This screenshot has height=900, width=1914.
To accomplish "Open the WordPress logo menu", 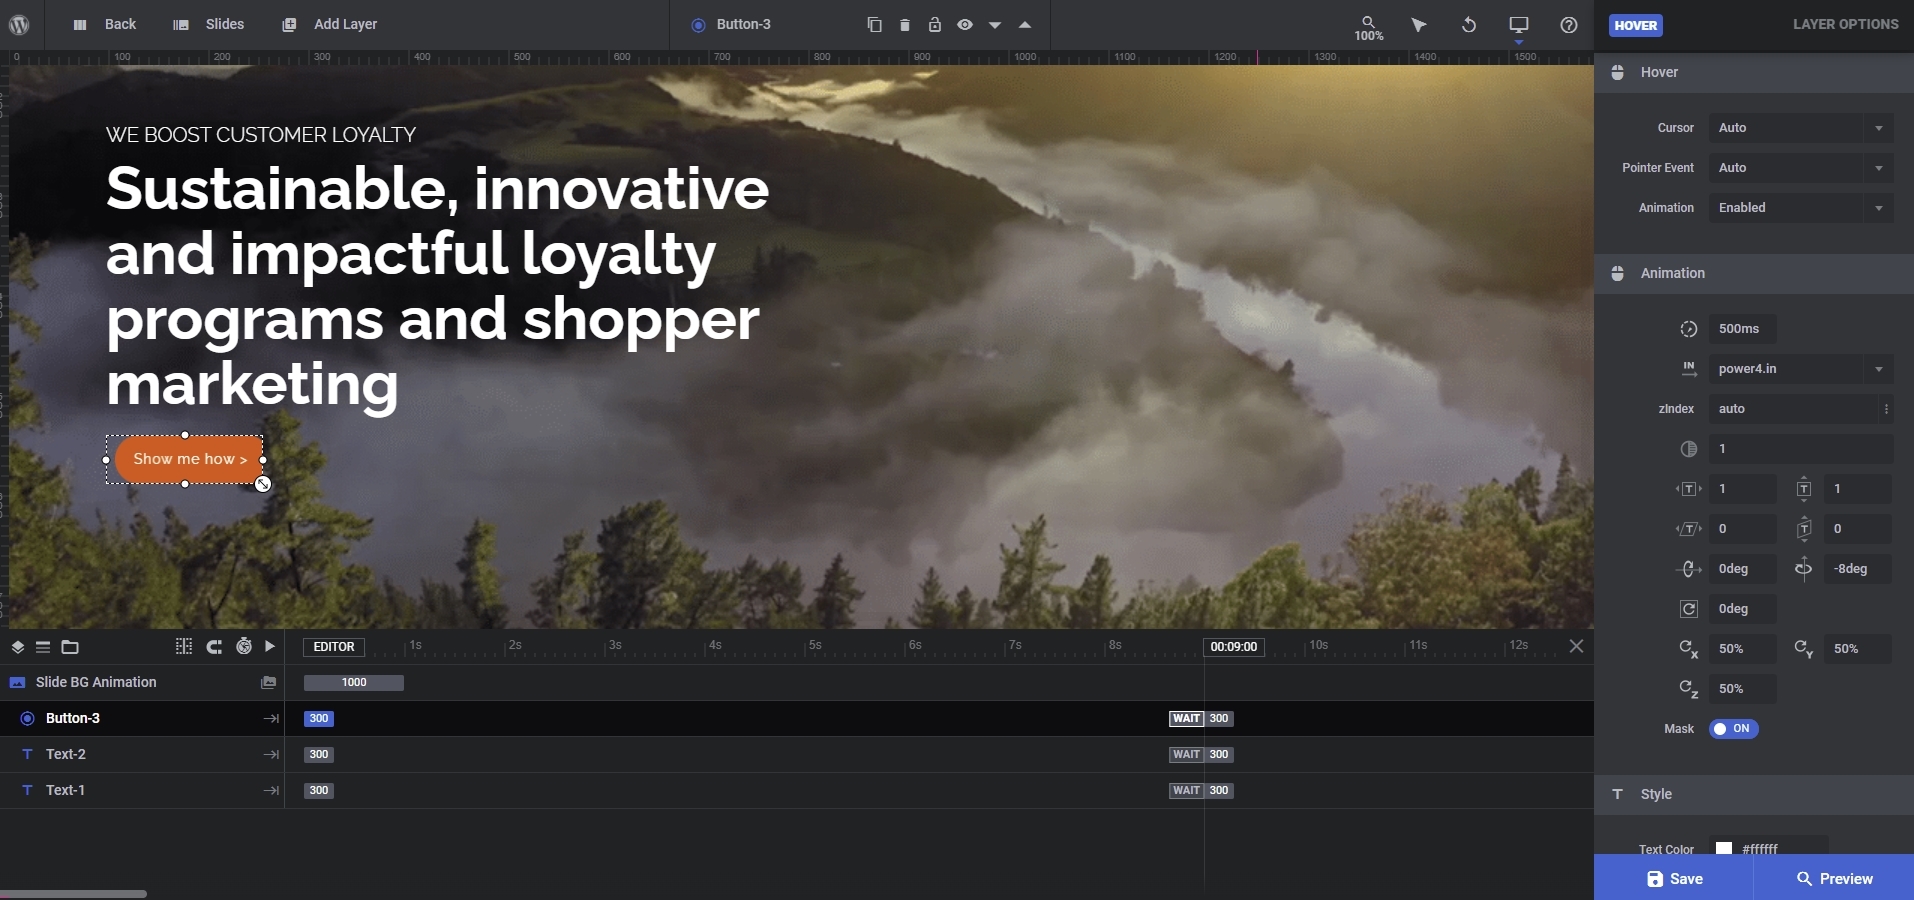I will click(x=19, y=25).
